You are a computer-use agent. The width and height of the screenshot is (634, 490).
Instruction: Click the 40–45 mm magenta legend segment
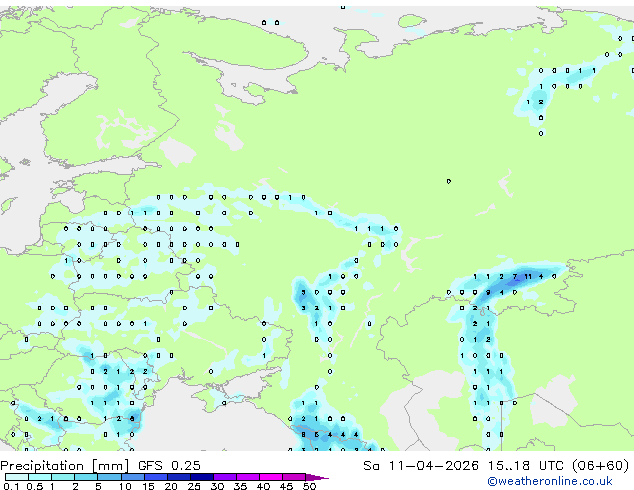(271, 477)
